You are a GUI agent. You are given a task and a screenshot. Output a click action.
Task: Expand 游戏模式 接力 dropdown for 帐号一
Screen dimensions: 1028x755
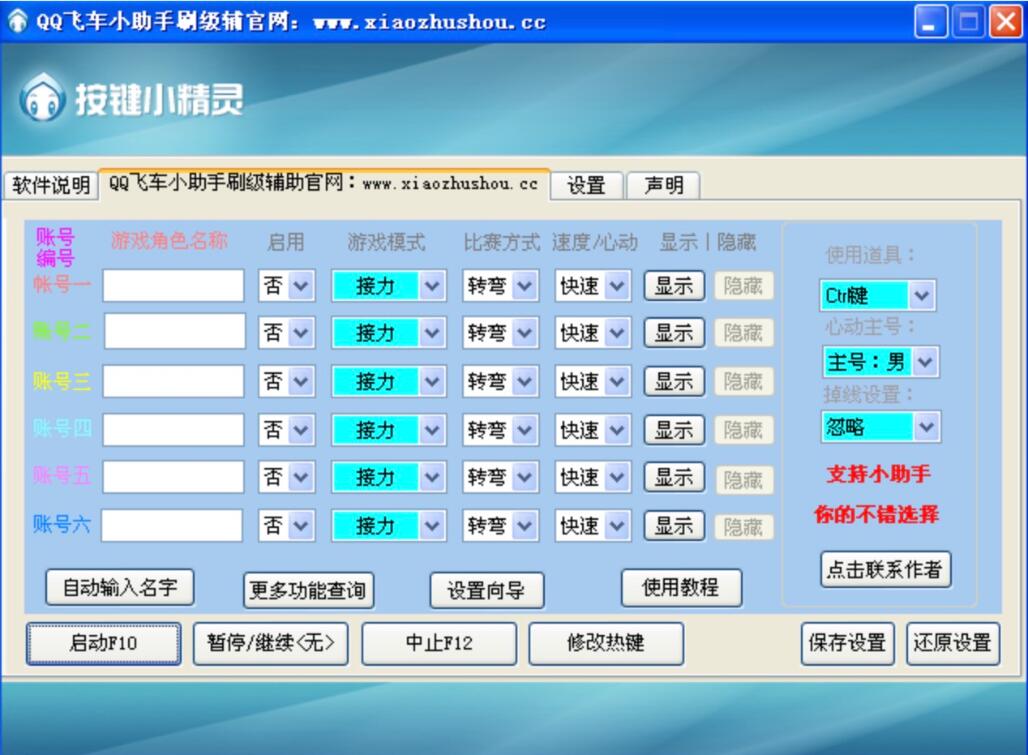pos(431,286)
